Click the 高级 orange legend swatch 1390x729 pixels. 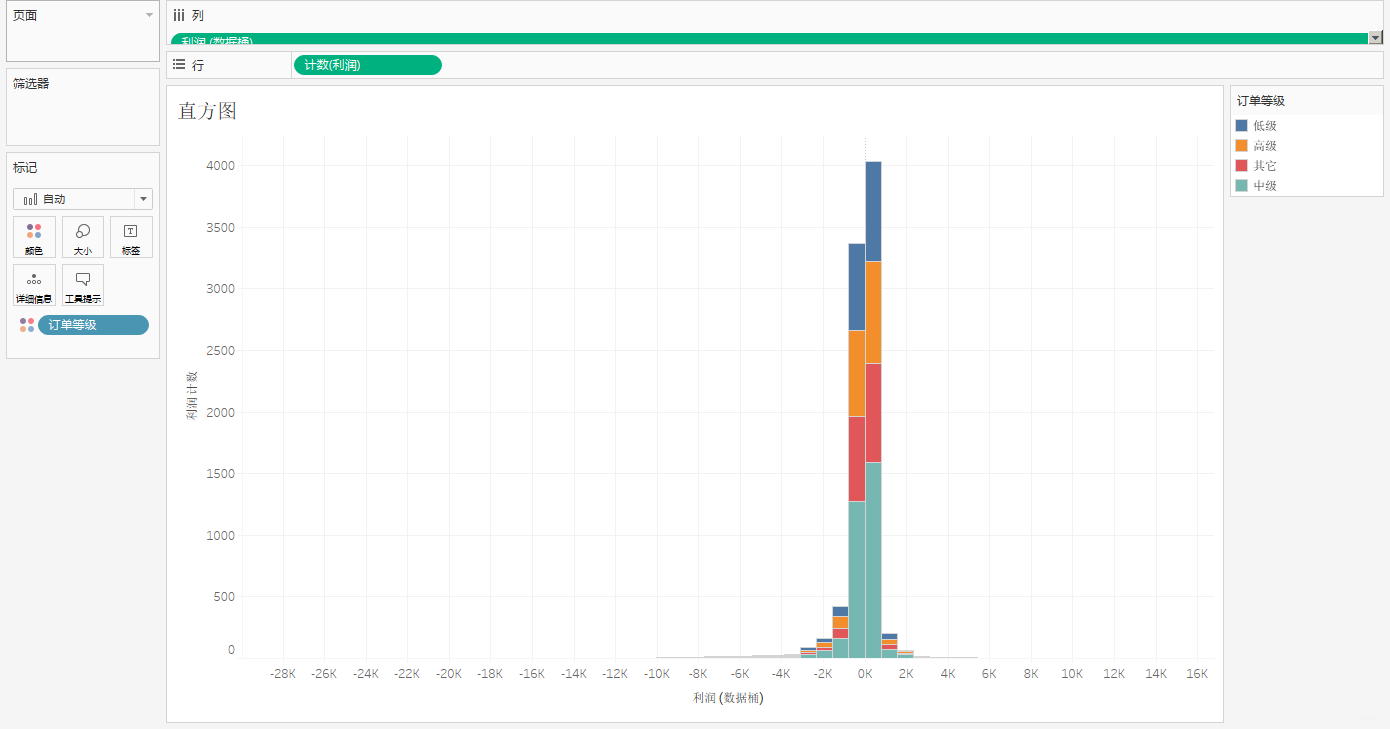(1242, 146)
